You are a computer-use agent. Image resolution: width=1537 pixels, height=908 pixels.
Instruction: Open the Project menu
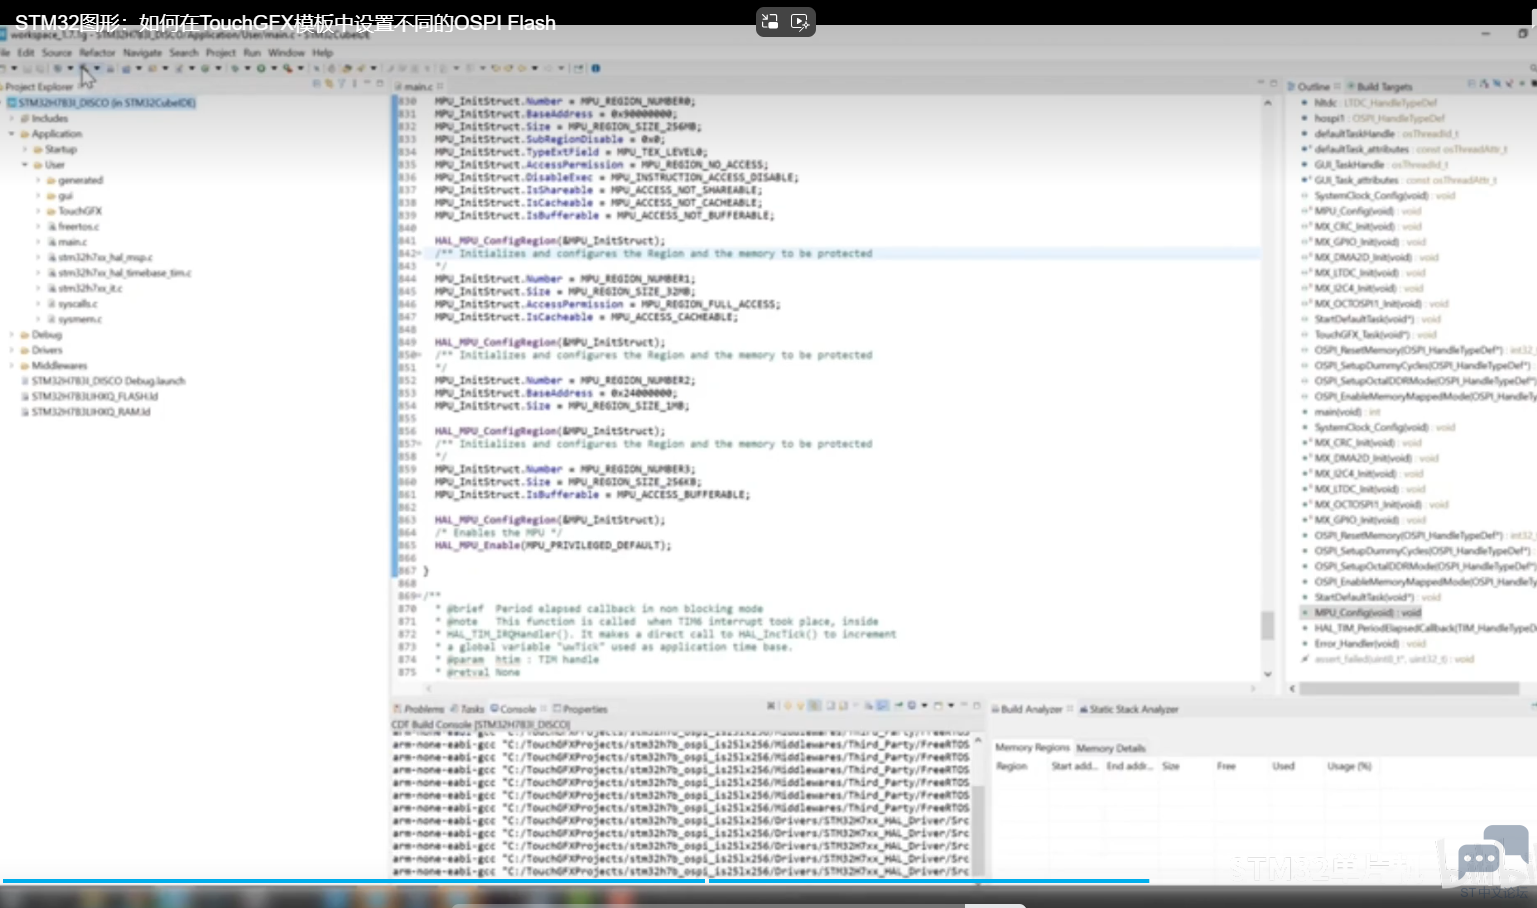point(221,52)
